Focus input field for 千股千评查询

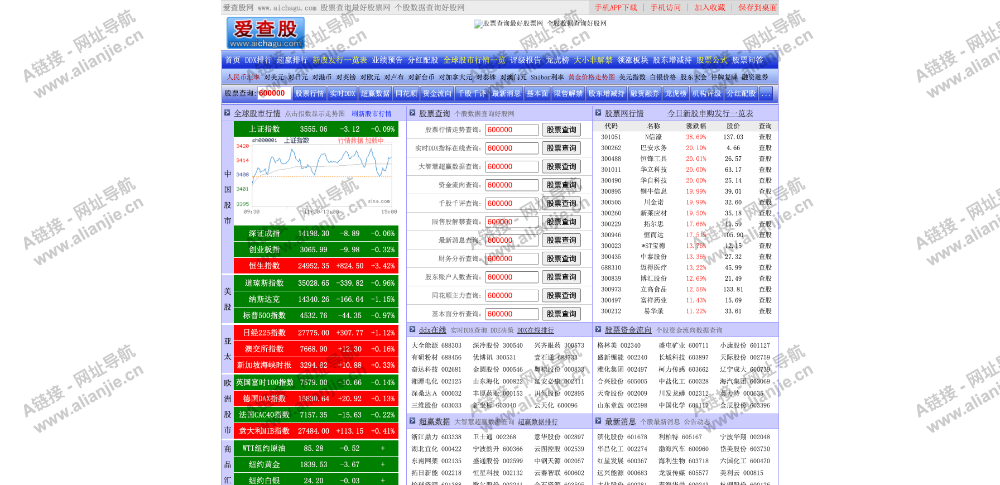(x=511, y=204)
